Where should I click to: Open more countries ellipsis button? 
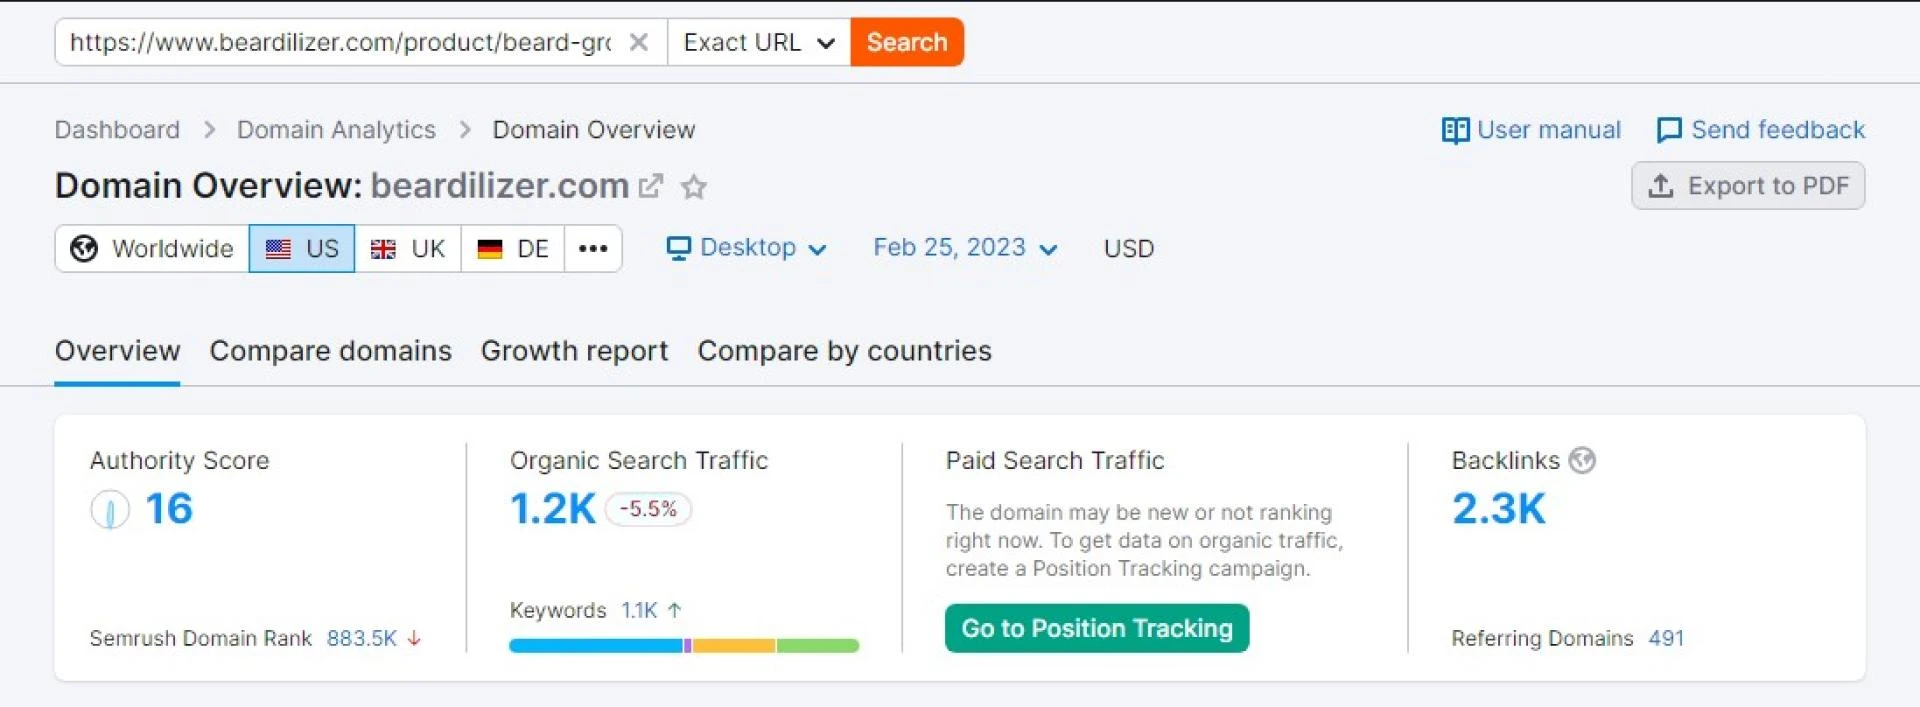(x=593, y=249)
